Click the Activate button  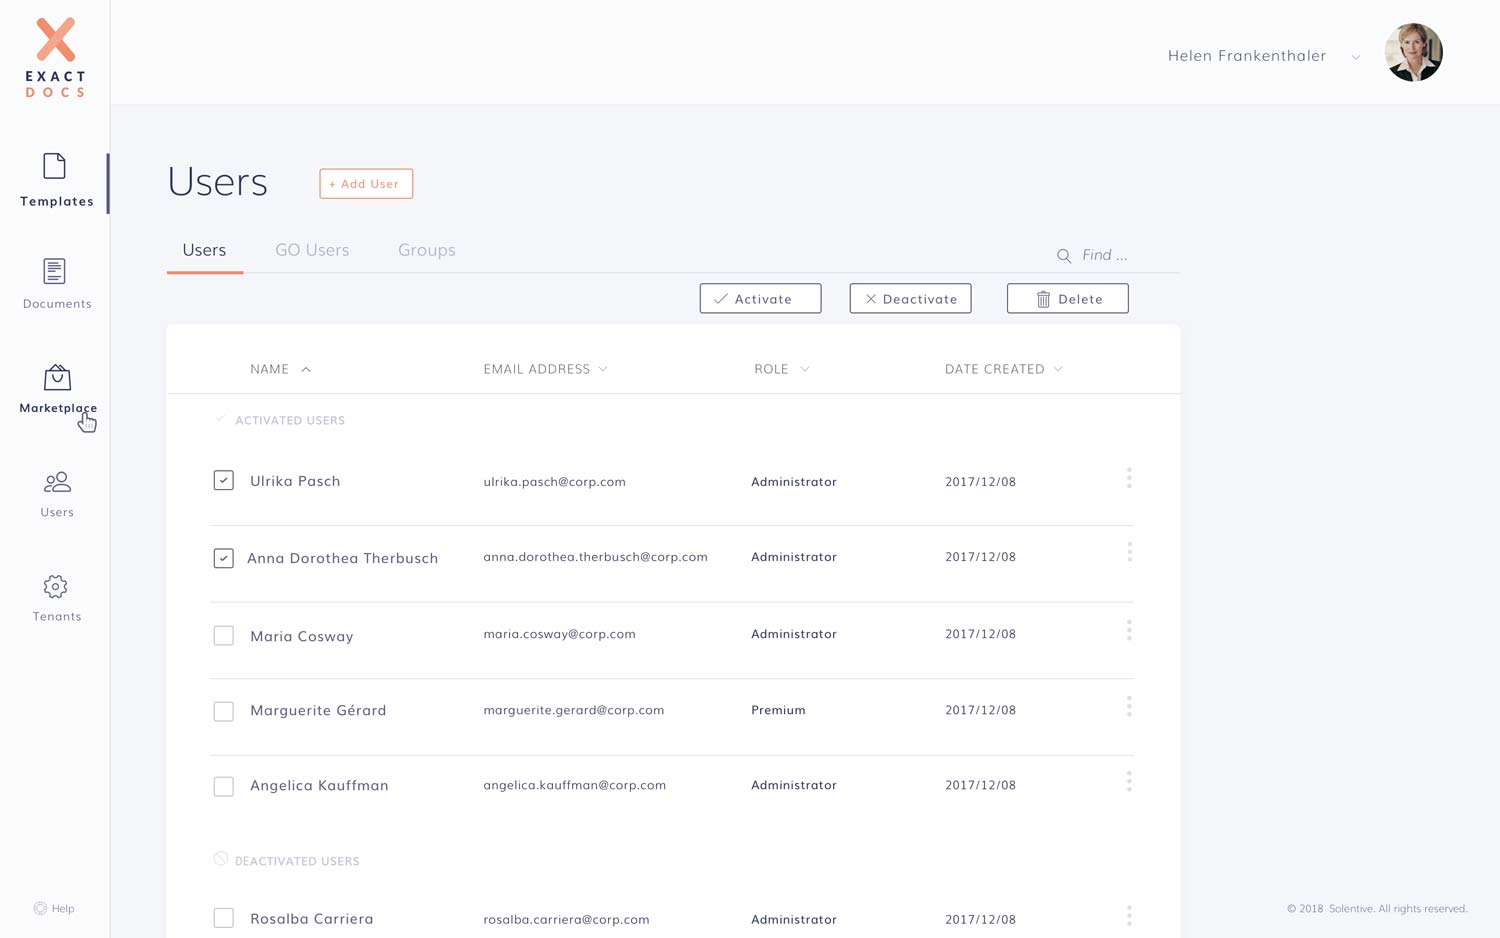[760, 298]
